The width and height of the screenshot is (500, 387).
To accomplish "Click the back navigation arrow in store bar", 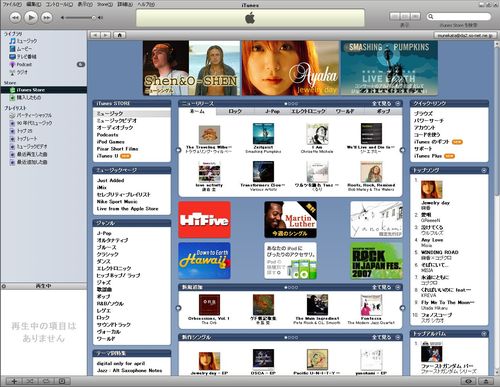I will [95, 35].
